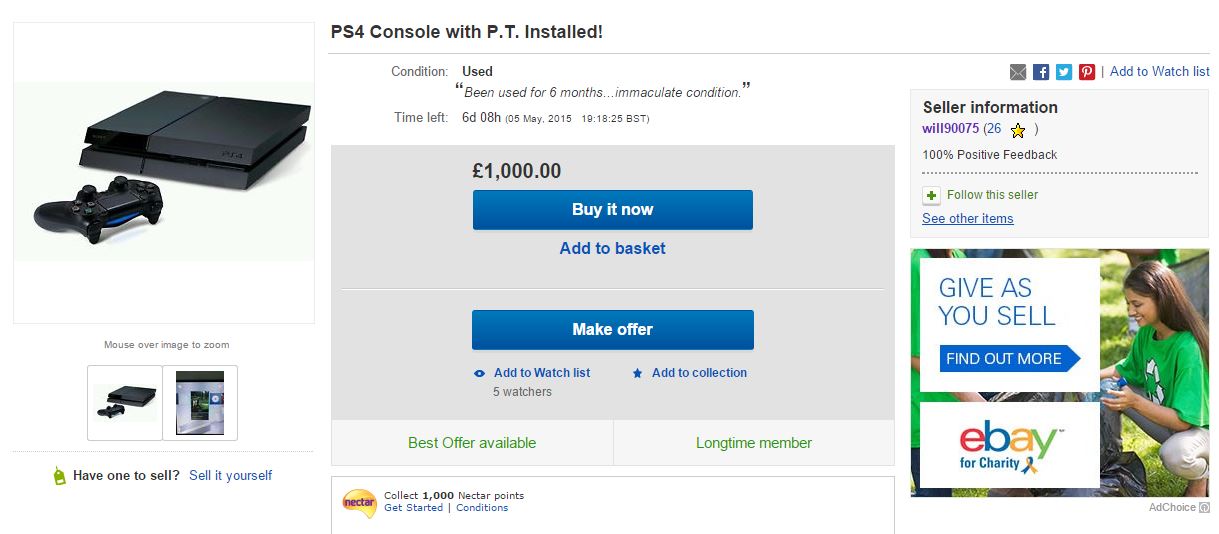See other items from this seller
Image resolution: width=1219 pixels, height=534 pixels.
pos(967,219)
